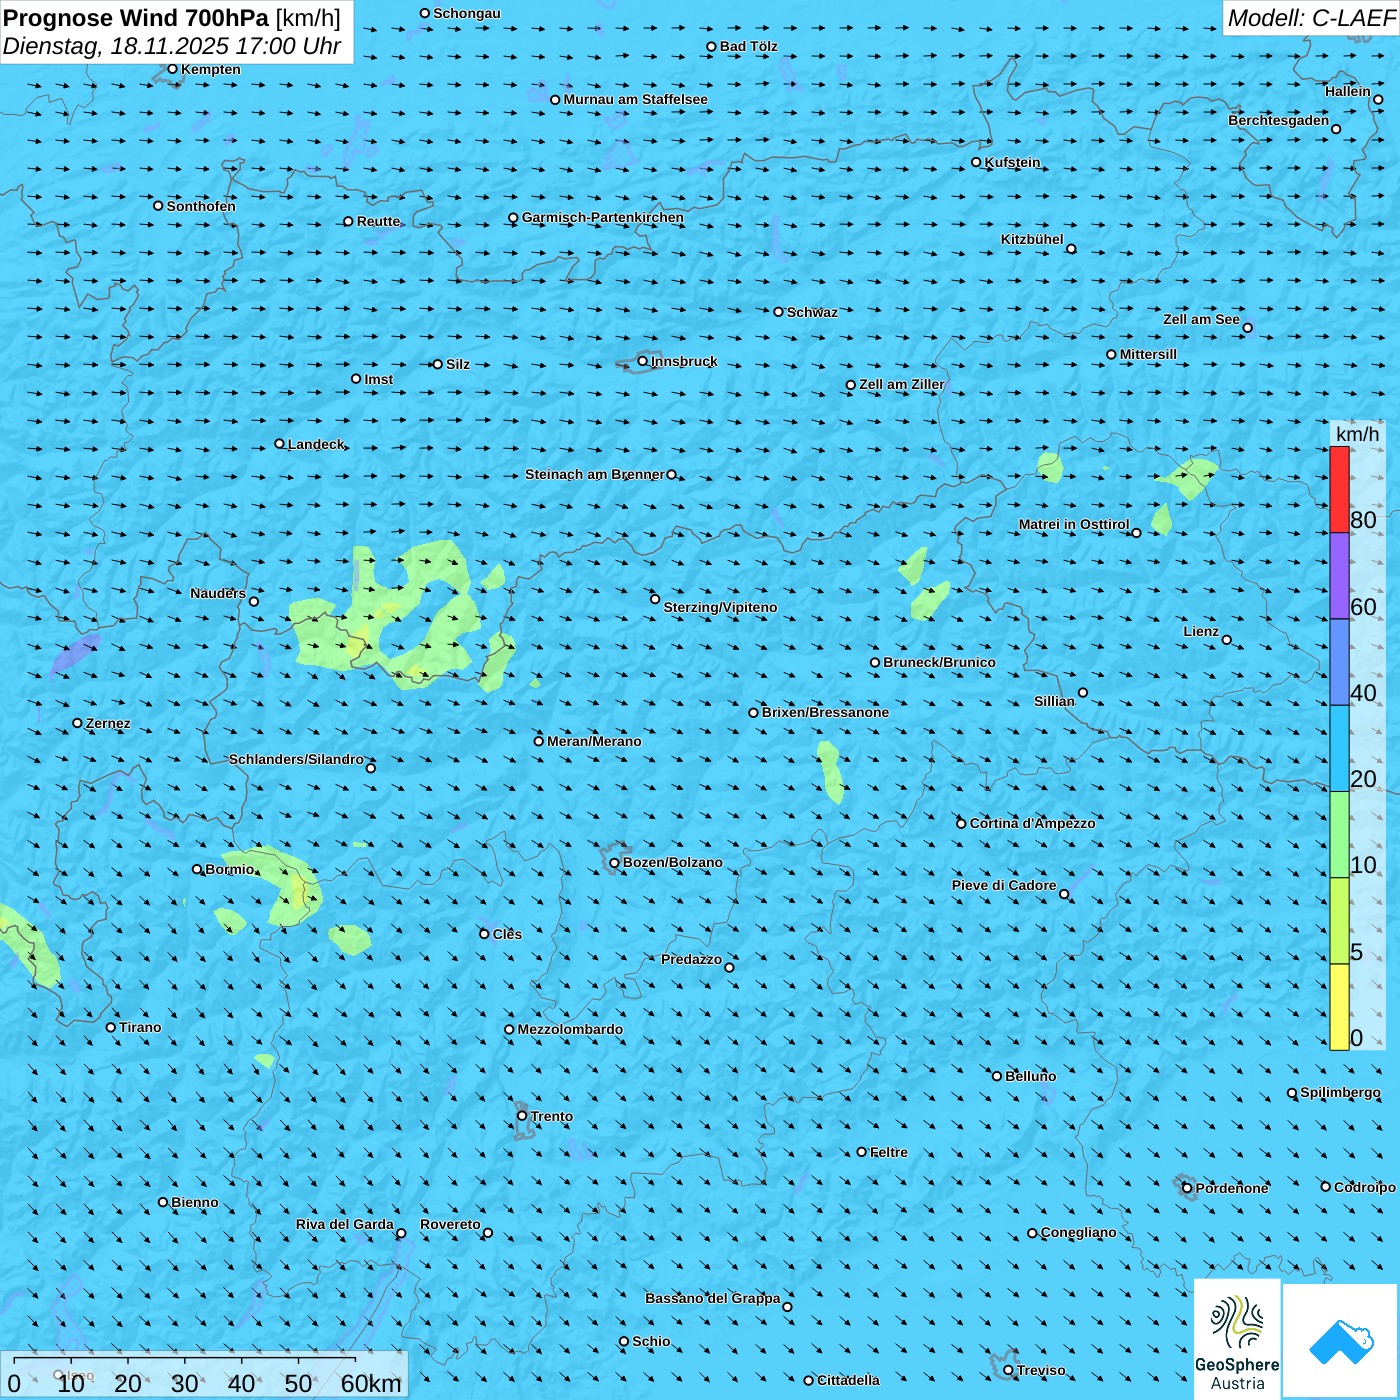Click the green 10-20 km/h legend color

point(1339,834)
